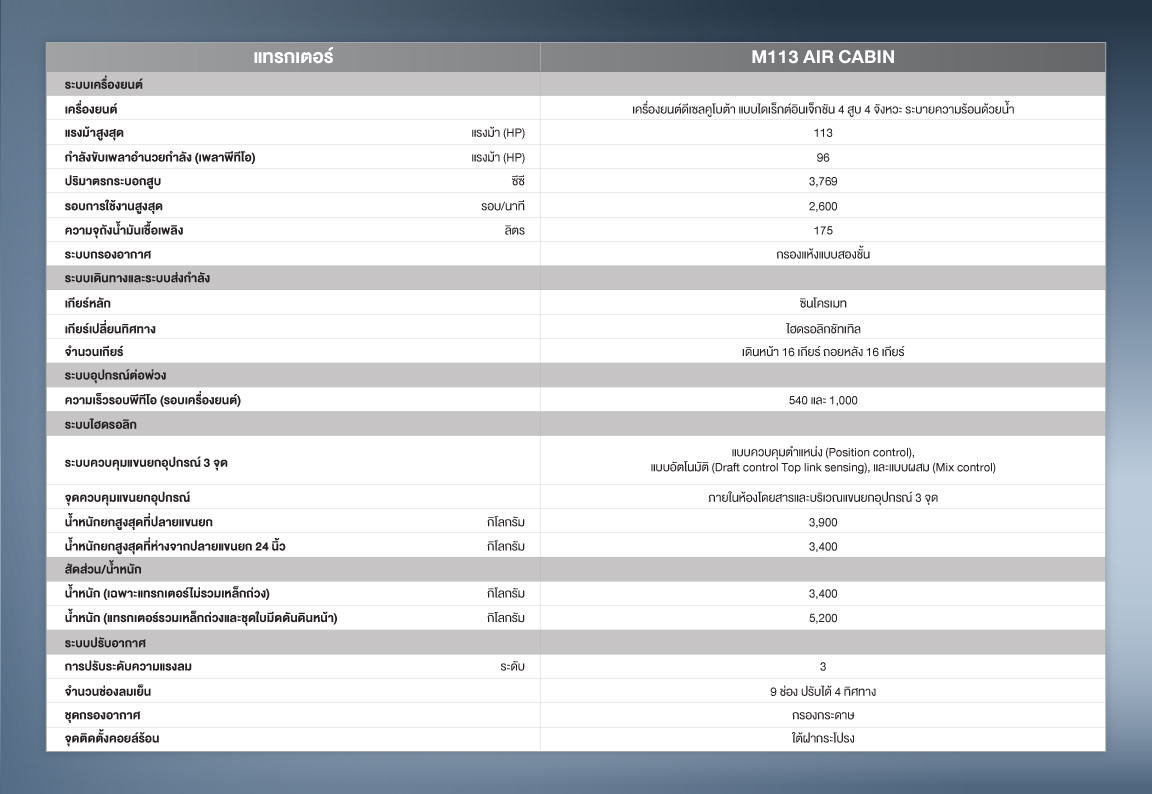Click the 'การปรับระดับความแรงลม' row label
This screenshot has height=794, width=1152.
click(x=128, y=667)
